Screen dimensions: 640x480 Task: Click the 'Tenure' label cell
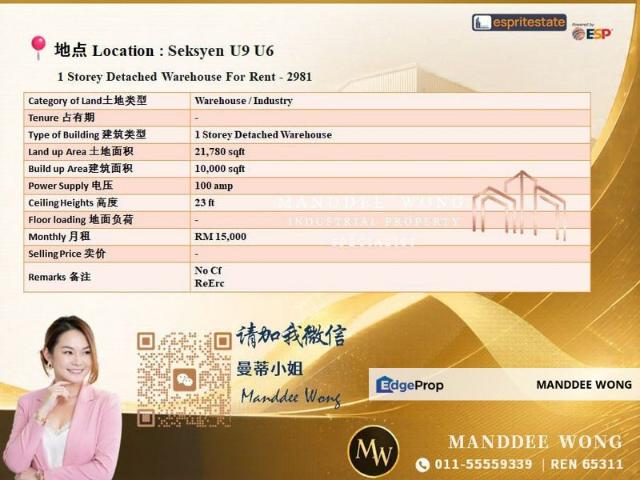click(x=107, y=118)
